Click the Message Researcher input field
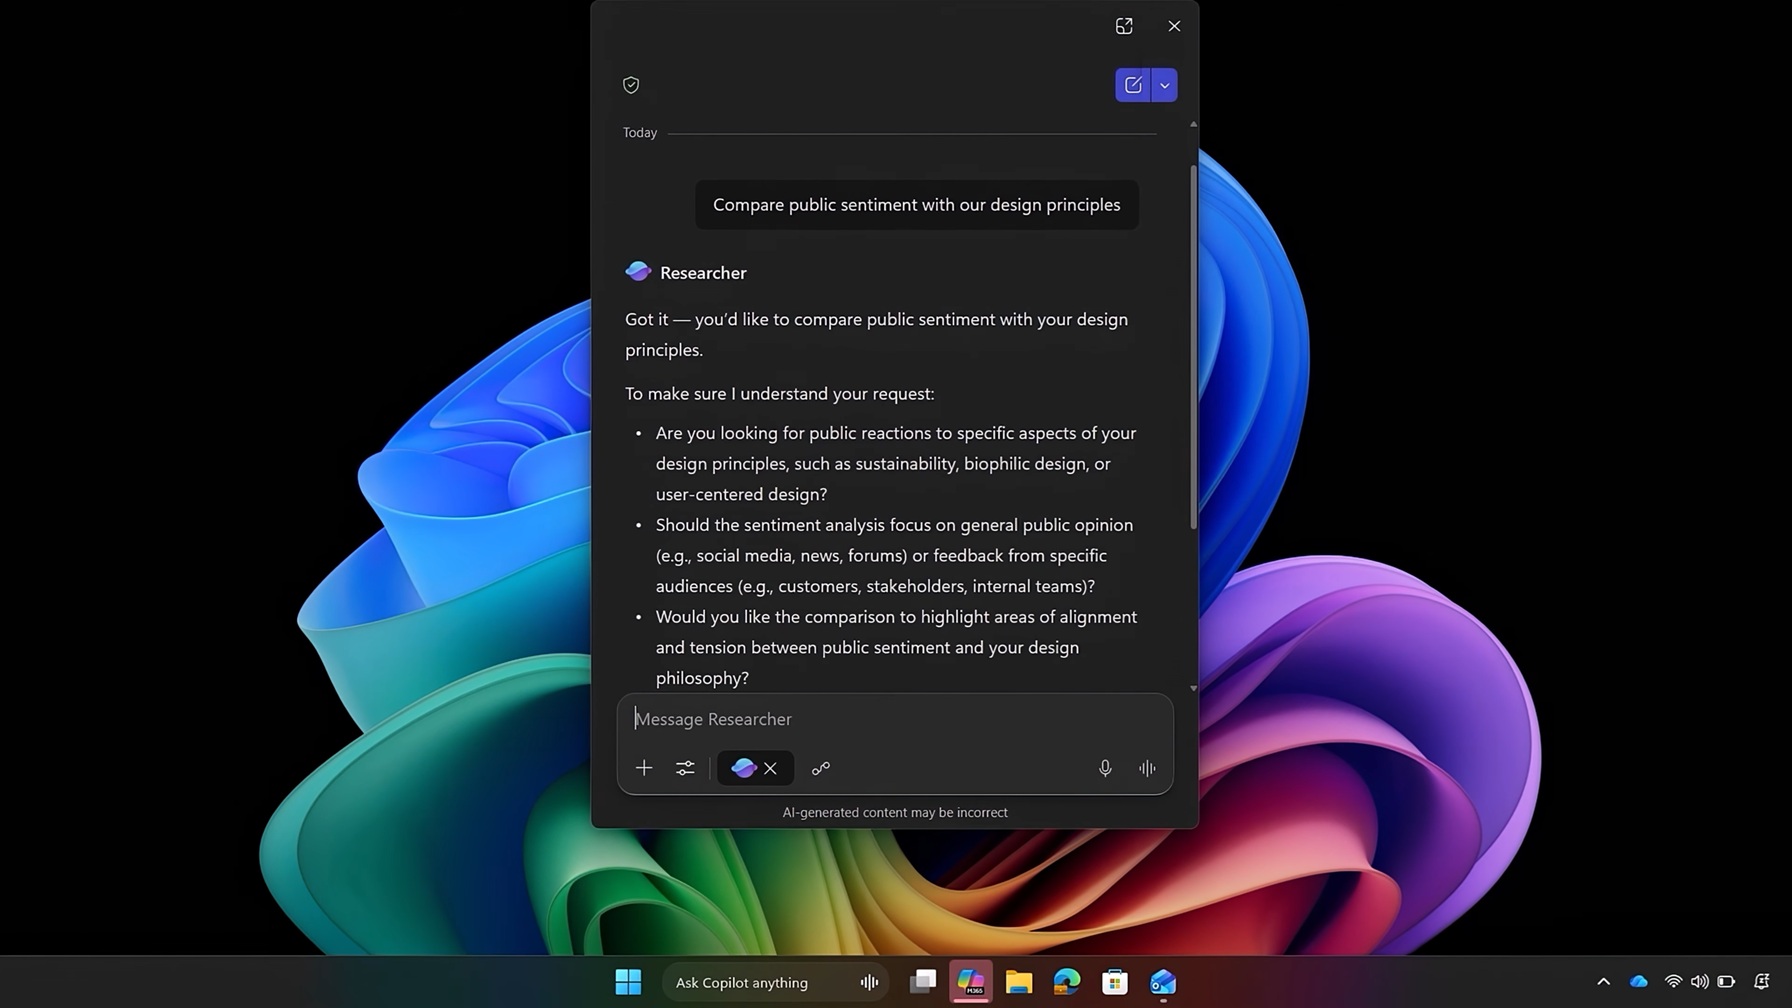Viewport: 1792px width, 1008px height. (x=895, y=718)
